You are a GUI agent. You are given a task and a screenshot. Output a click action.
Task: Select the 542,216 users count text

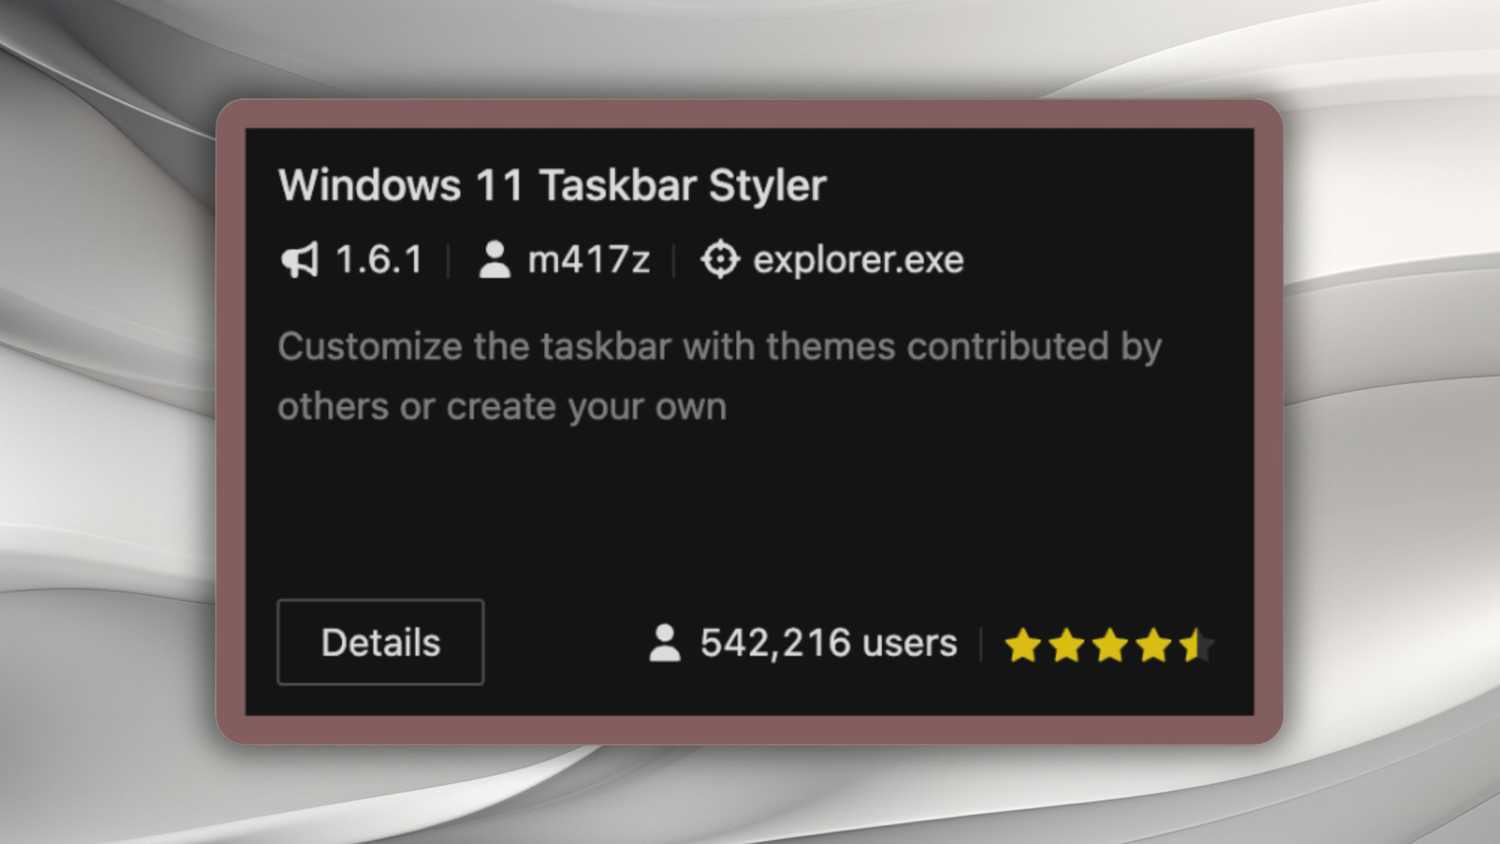click(828, 644)
